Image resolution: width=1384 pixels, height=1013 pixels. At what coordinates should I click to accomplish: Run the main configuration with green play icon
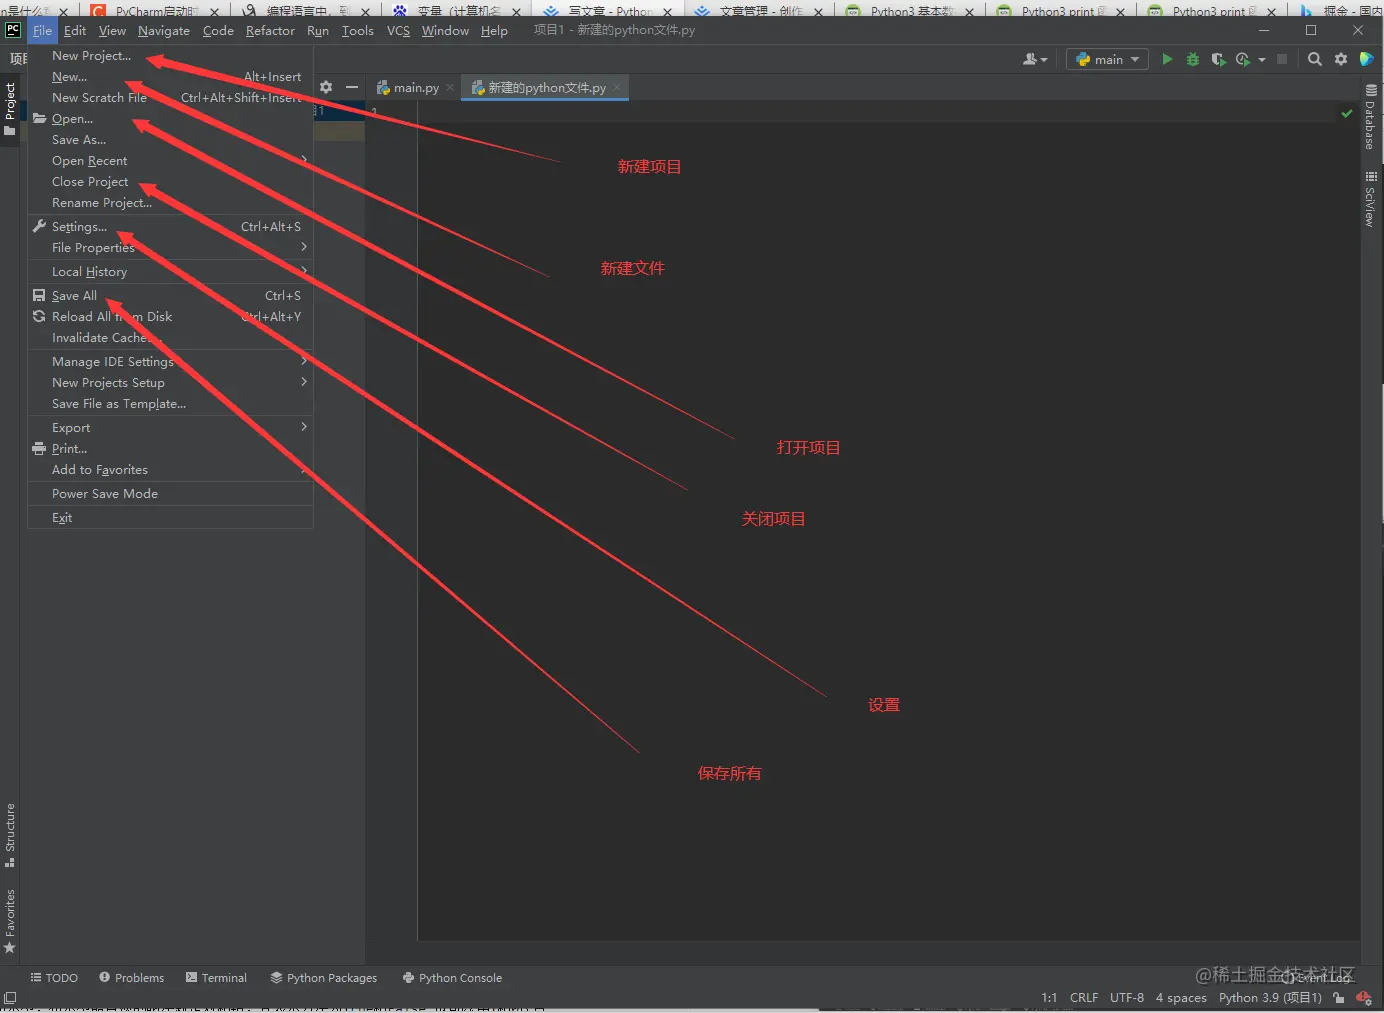click(1167, 60)
